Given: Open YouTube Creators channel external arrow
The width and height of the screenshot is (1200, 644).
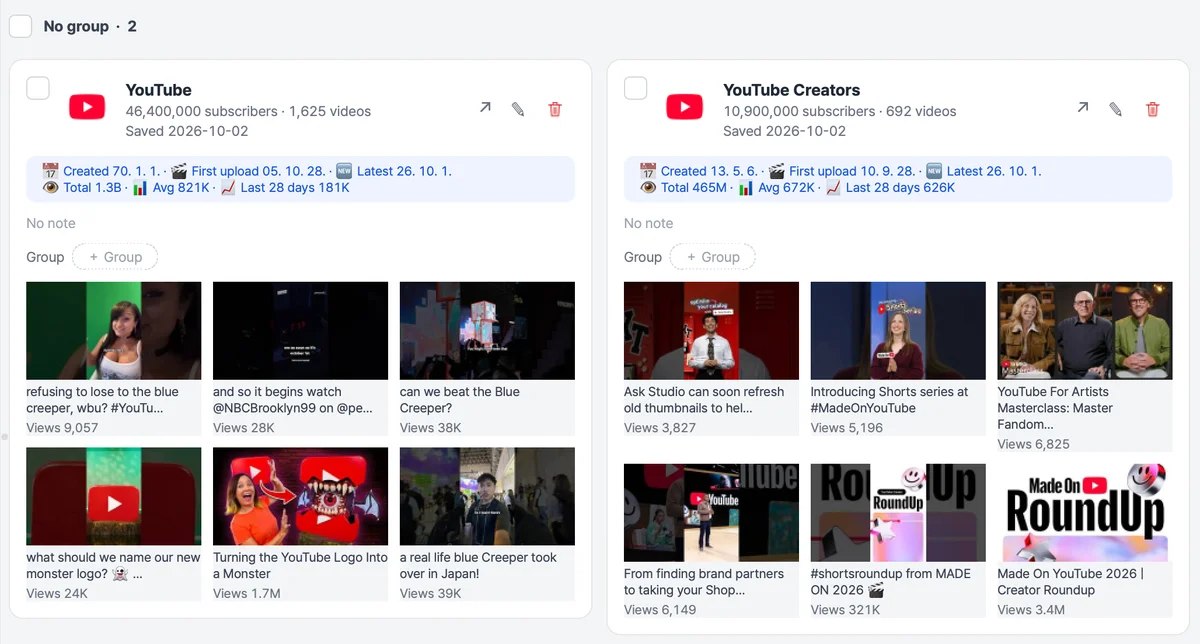Looking at the screenshot, I should [x=1082, y=108].
